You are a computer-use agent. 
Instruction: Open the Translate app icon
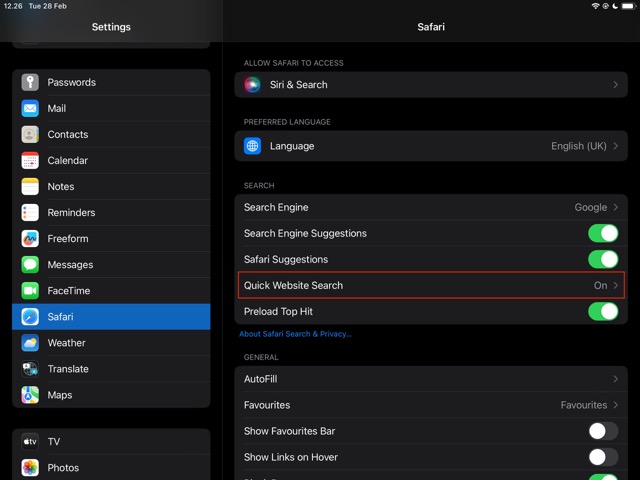pyautogui.click(x=30, y=369)
